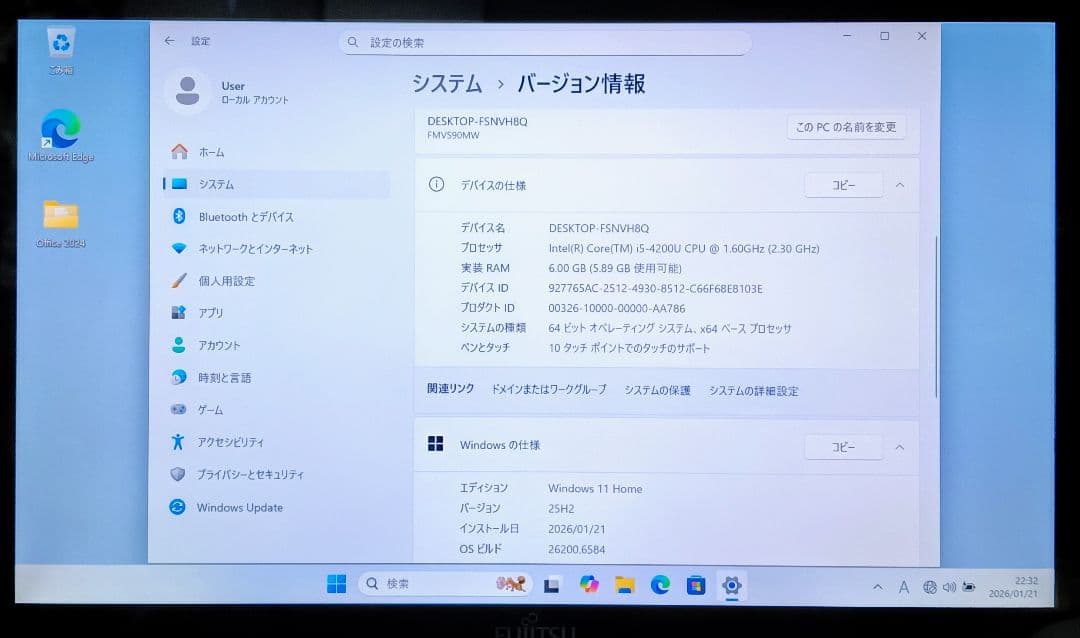1080x638 pixels.
Task: Open ネットワークとインターネット settings
Action: [x=258, y=248]
